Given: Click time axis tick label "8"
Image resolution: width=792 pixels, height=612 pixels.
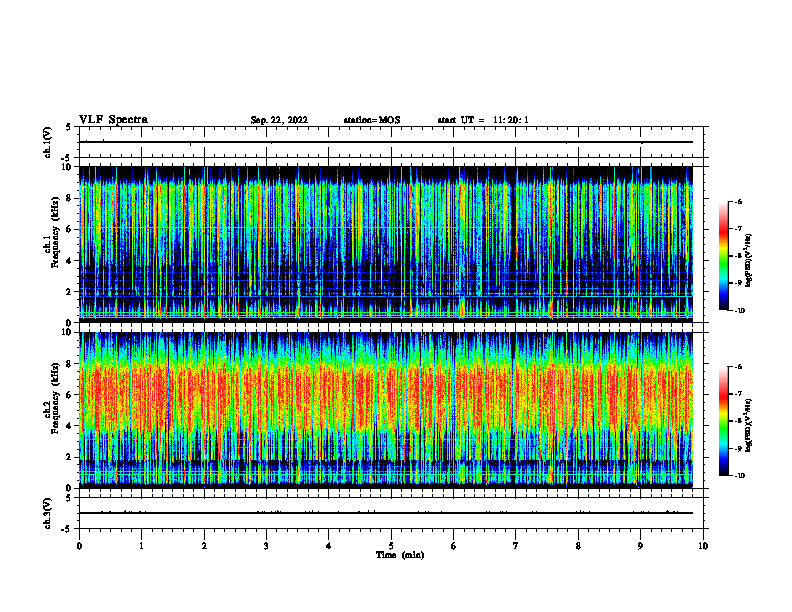Looking at the screenshot, I should pyautogui.click(x=578, y=546).
